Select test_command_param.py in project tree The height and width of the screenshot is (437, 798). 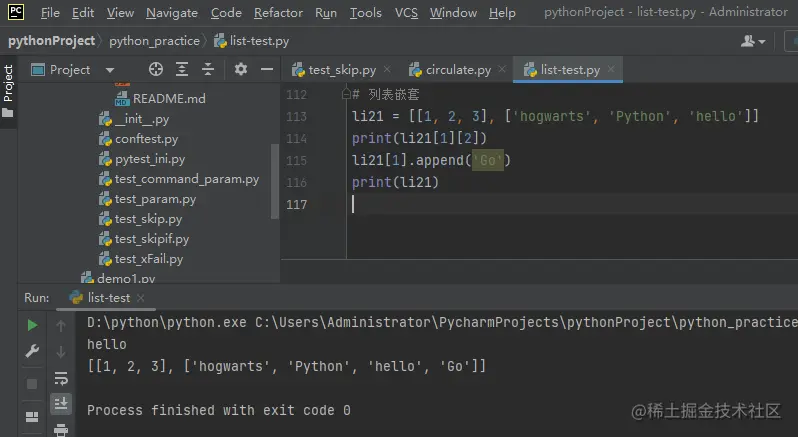tap(179, 179)
